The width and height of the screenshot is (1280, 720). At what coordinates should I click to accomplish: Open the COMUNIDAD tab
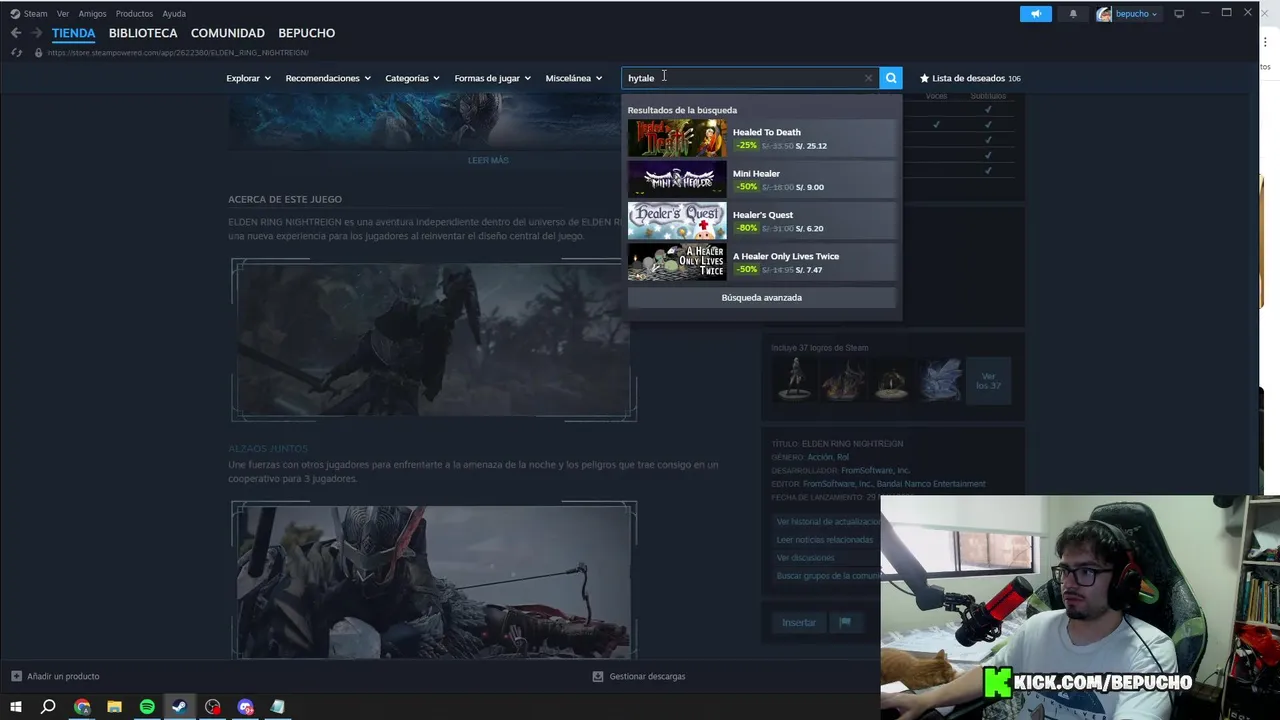click(x=228, y=33)
